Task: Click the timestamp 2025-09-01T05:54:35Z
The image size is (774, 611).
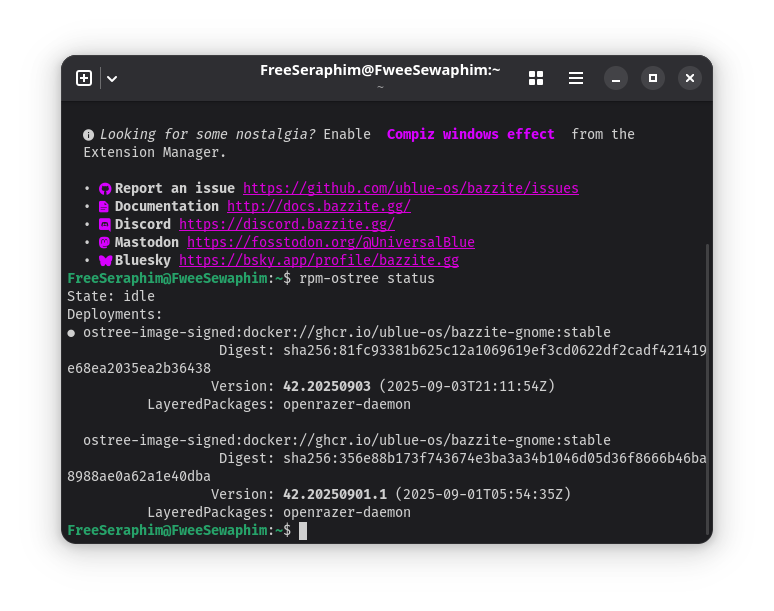Action: [x=483, y=495]
